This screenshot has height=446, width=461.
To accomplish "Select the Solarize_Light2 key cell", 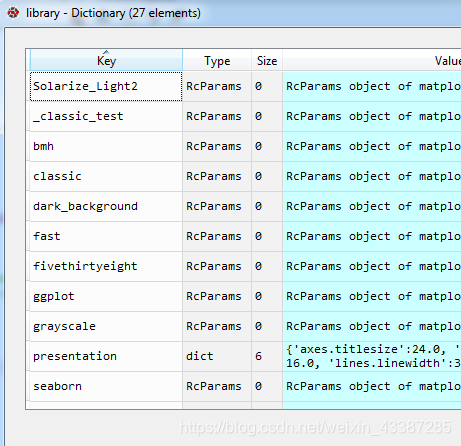I will (106, 86).
